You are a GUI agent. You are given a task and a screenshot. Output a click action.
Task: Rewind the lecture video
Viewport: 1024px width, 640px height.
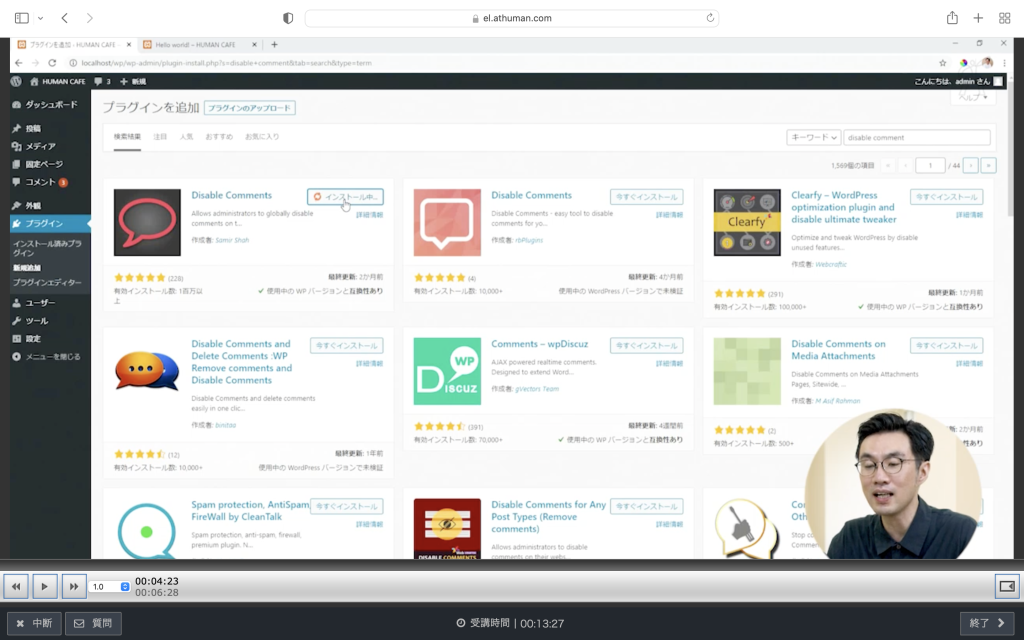(16, 586)
